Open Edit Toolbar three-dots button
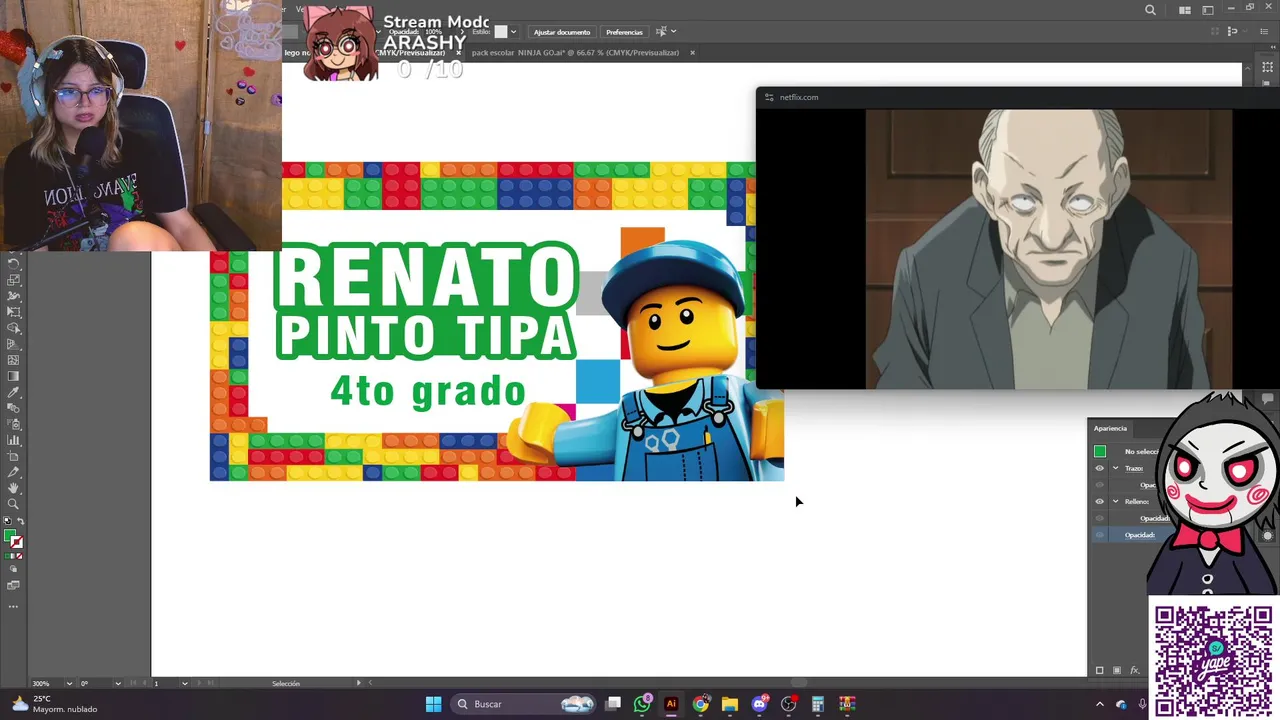Image resolution: width=1280 pixels, height=720 pixels. pyautogui.click(x=14, y=606)
